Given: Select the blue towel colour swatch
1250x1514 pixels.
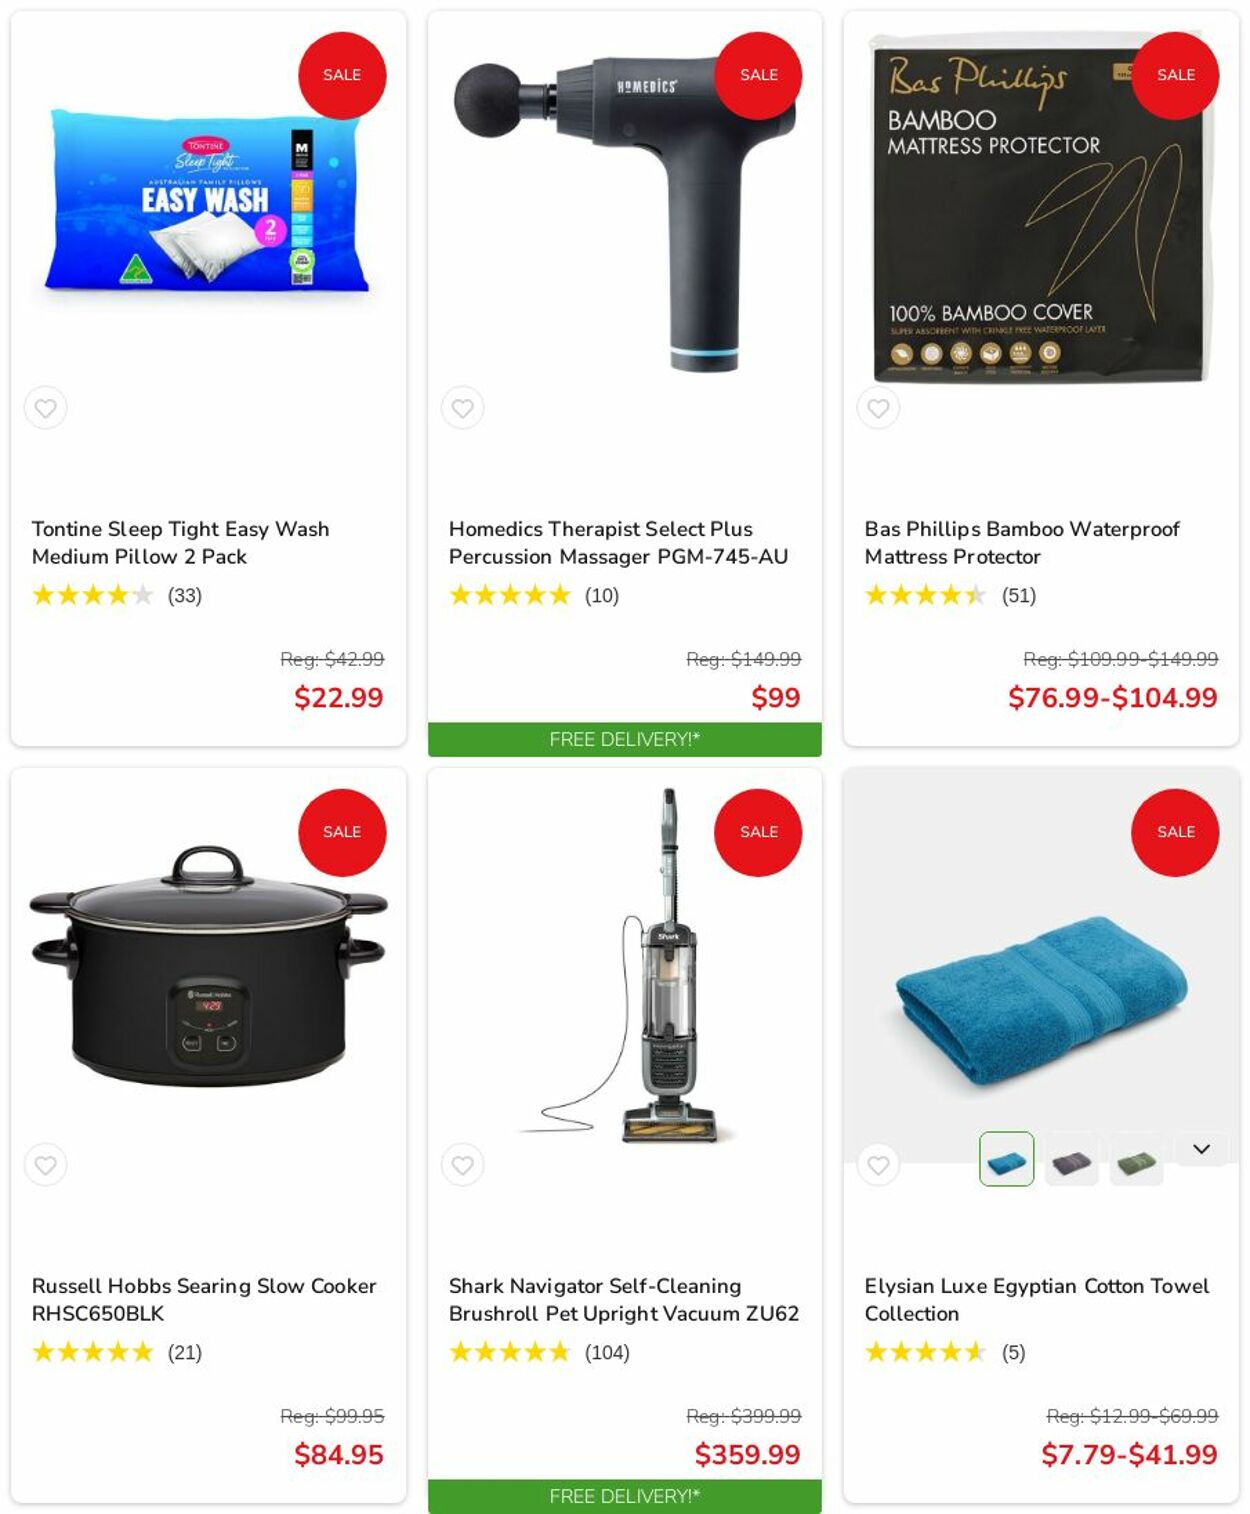Looking at the screenshot, I should [x=1006, y=1159].
